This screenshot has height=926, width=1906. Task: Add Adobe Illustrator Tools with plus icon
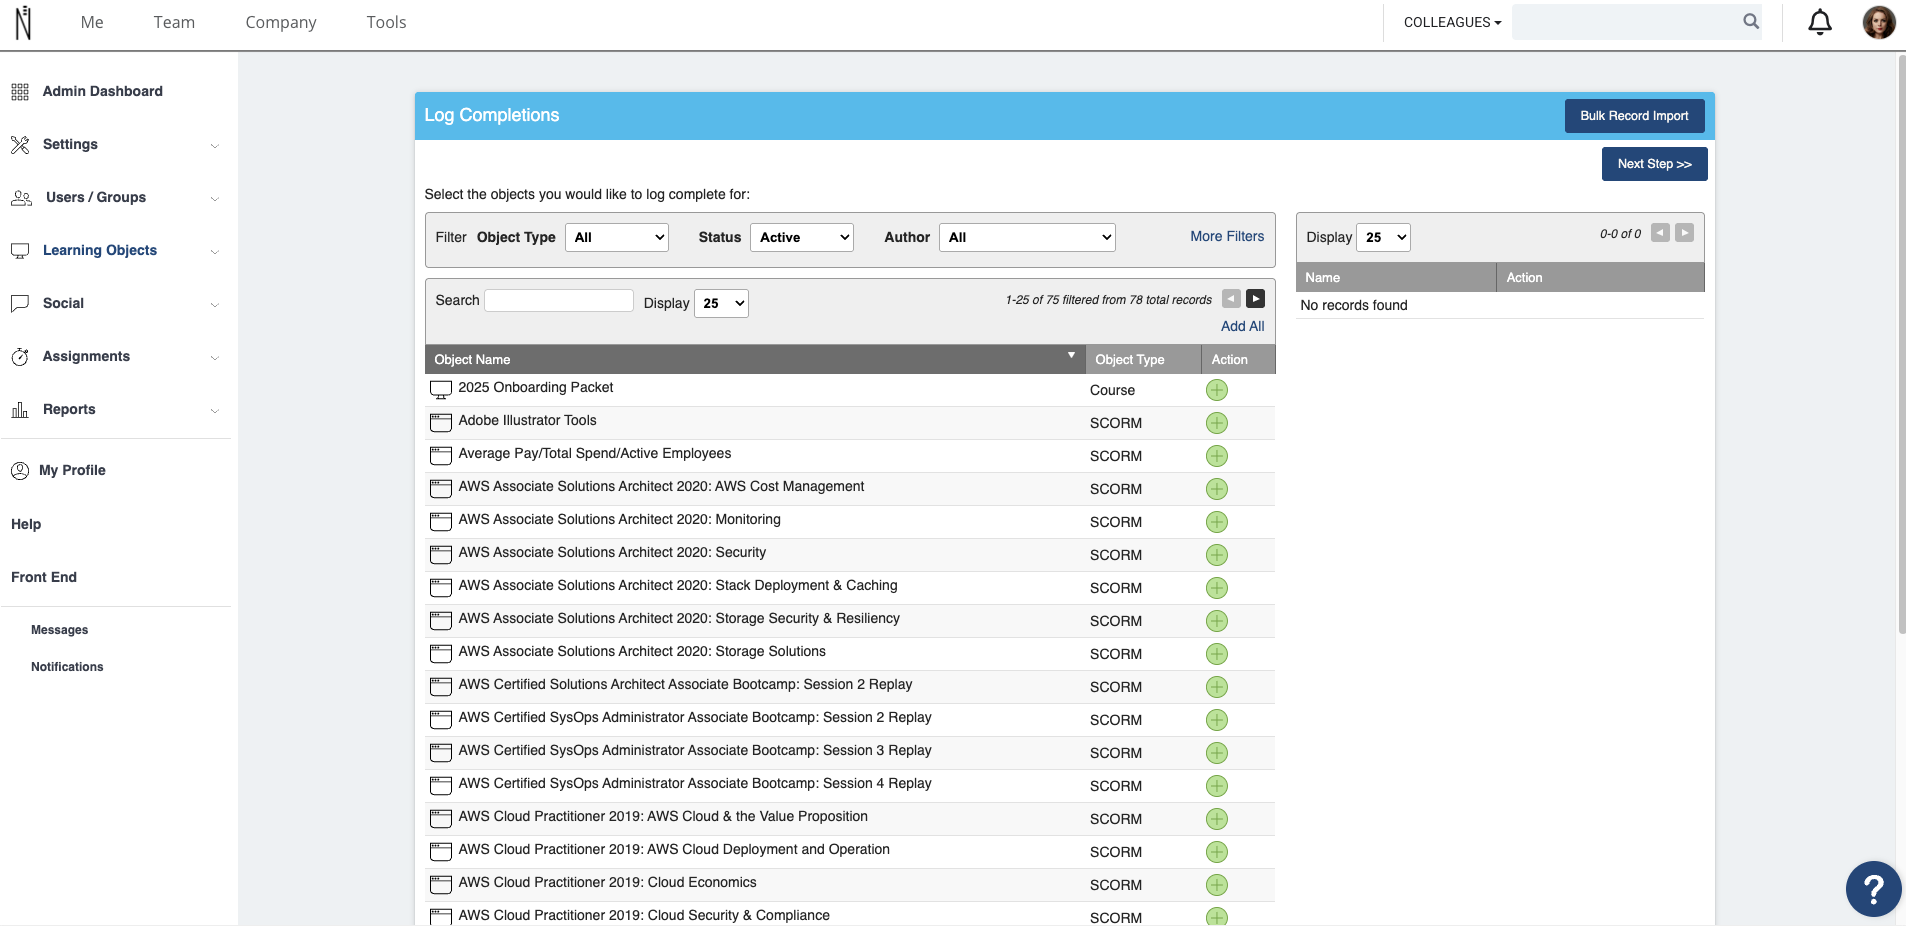point(1216,423)
